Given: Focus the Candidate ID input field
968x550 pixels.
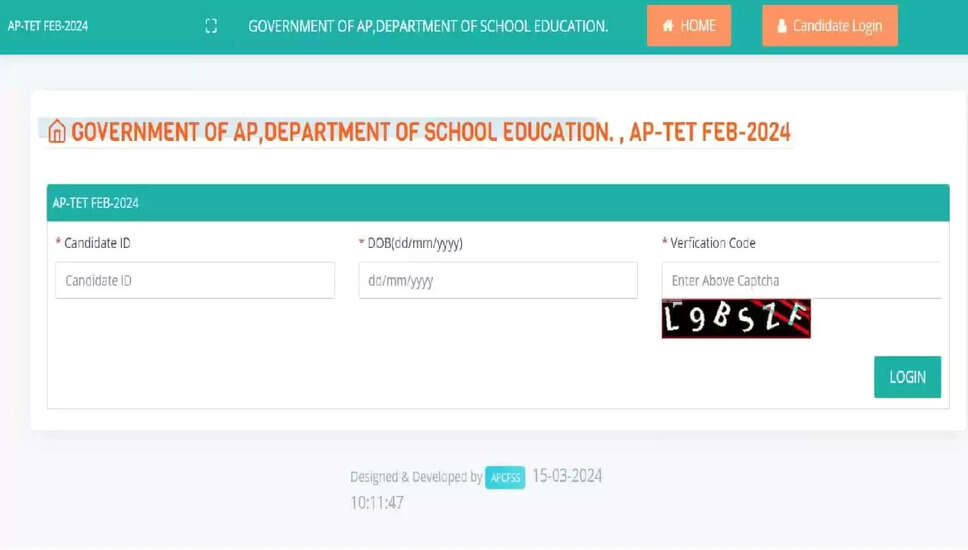Looking at the screenshot, I should click(x=195, y=281).
